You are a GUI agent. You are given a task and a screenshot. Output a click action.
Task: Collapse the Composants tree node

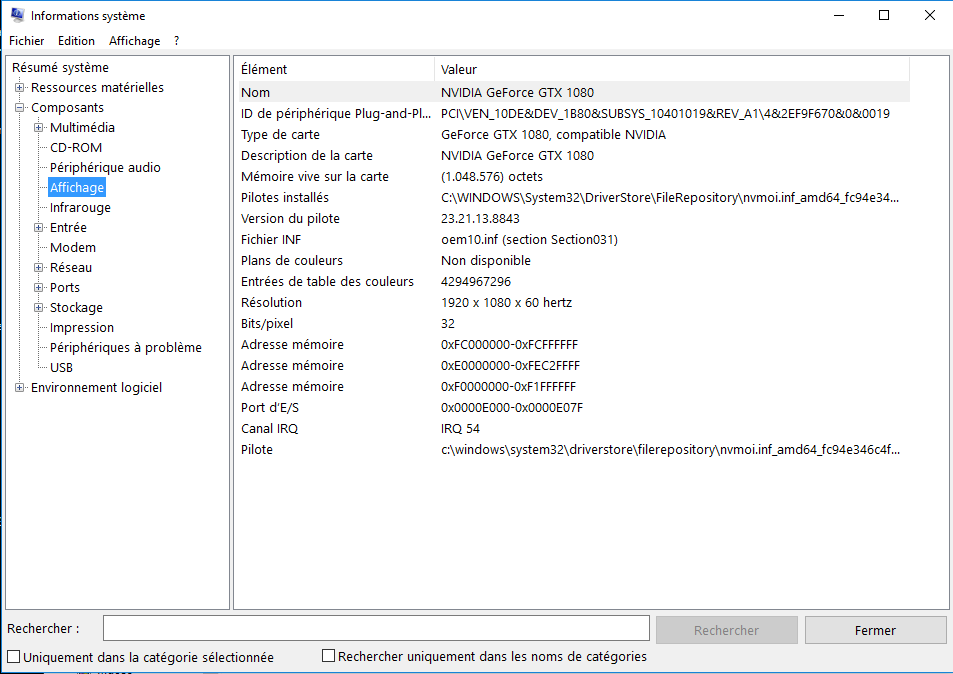tap(19, 108)
